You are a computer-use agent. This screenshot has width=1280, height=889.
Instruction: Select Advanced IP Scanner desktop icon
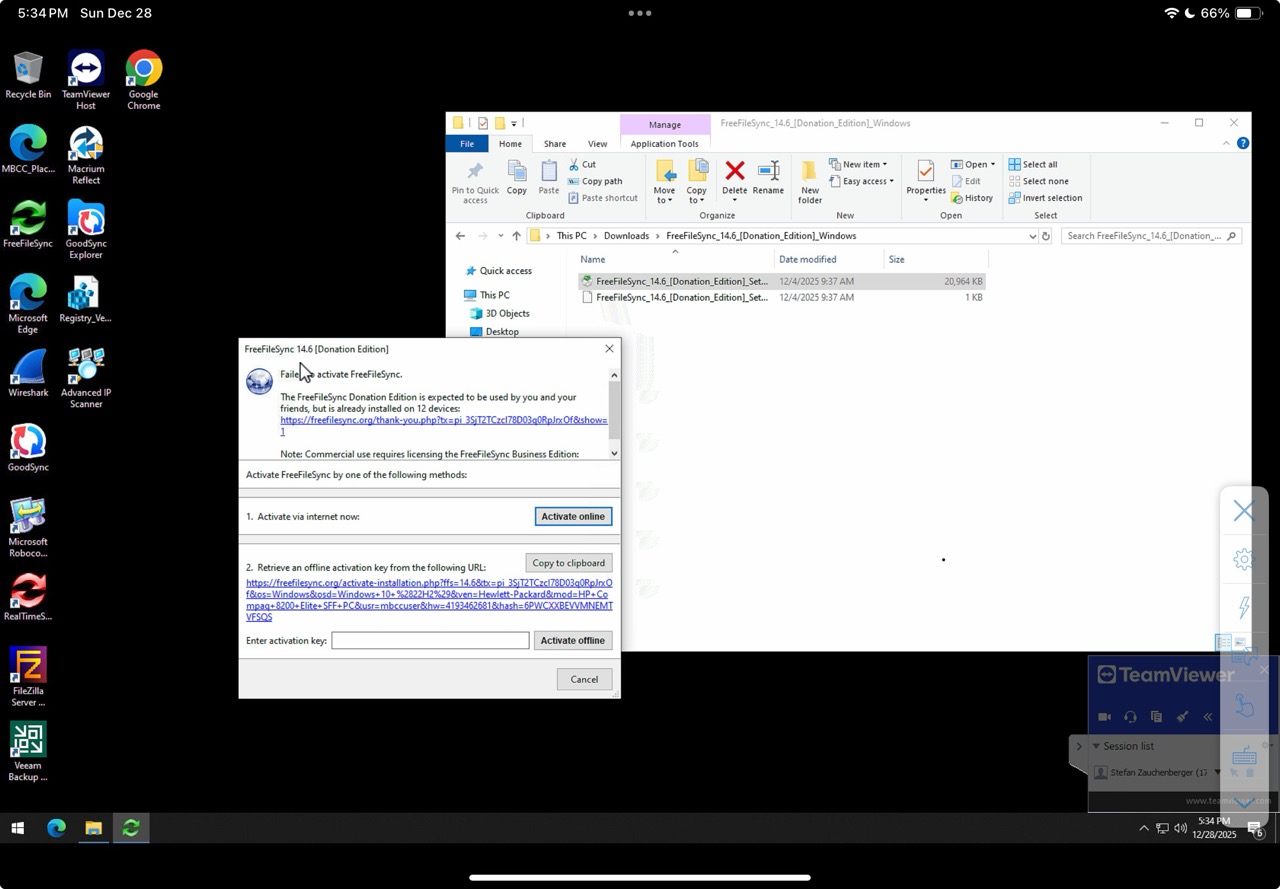click(x=86, y=378)
